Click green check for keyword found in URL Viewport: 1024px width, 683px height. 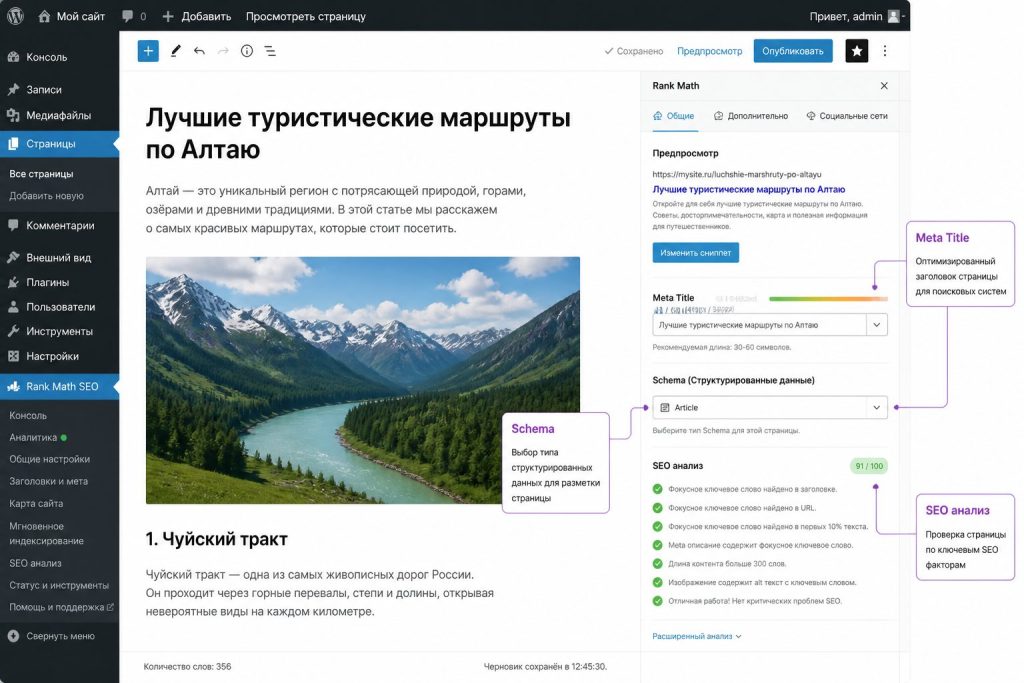pyautogui.click(x=658, y=507)
